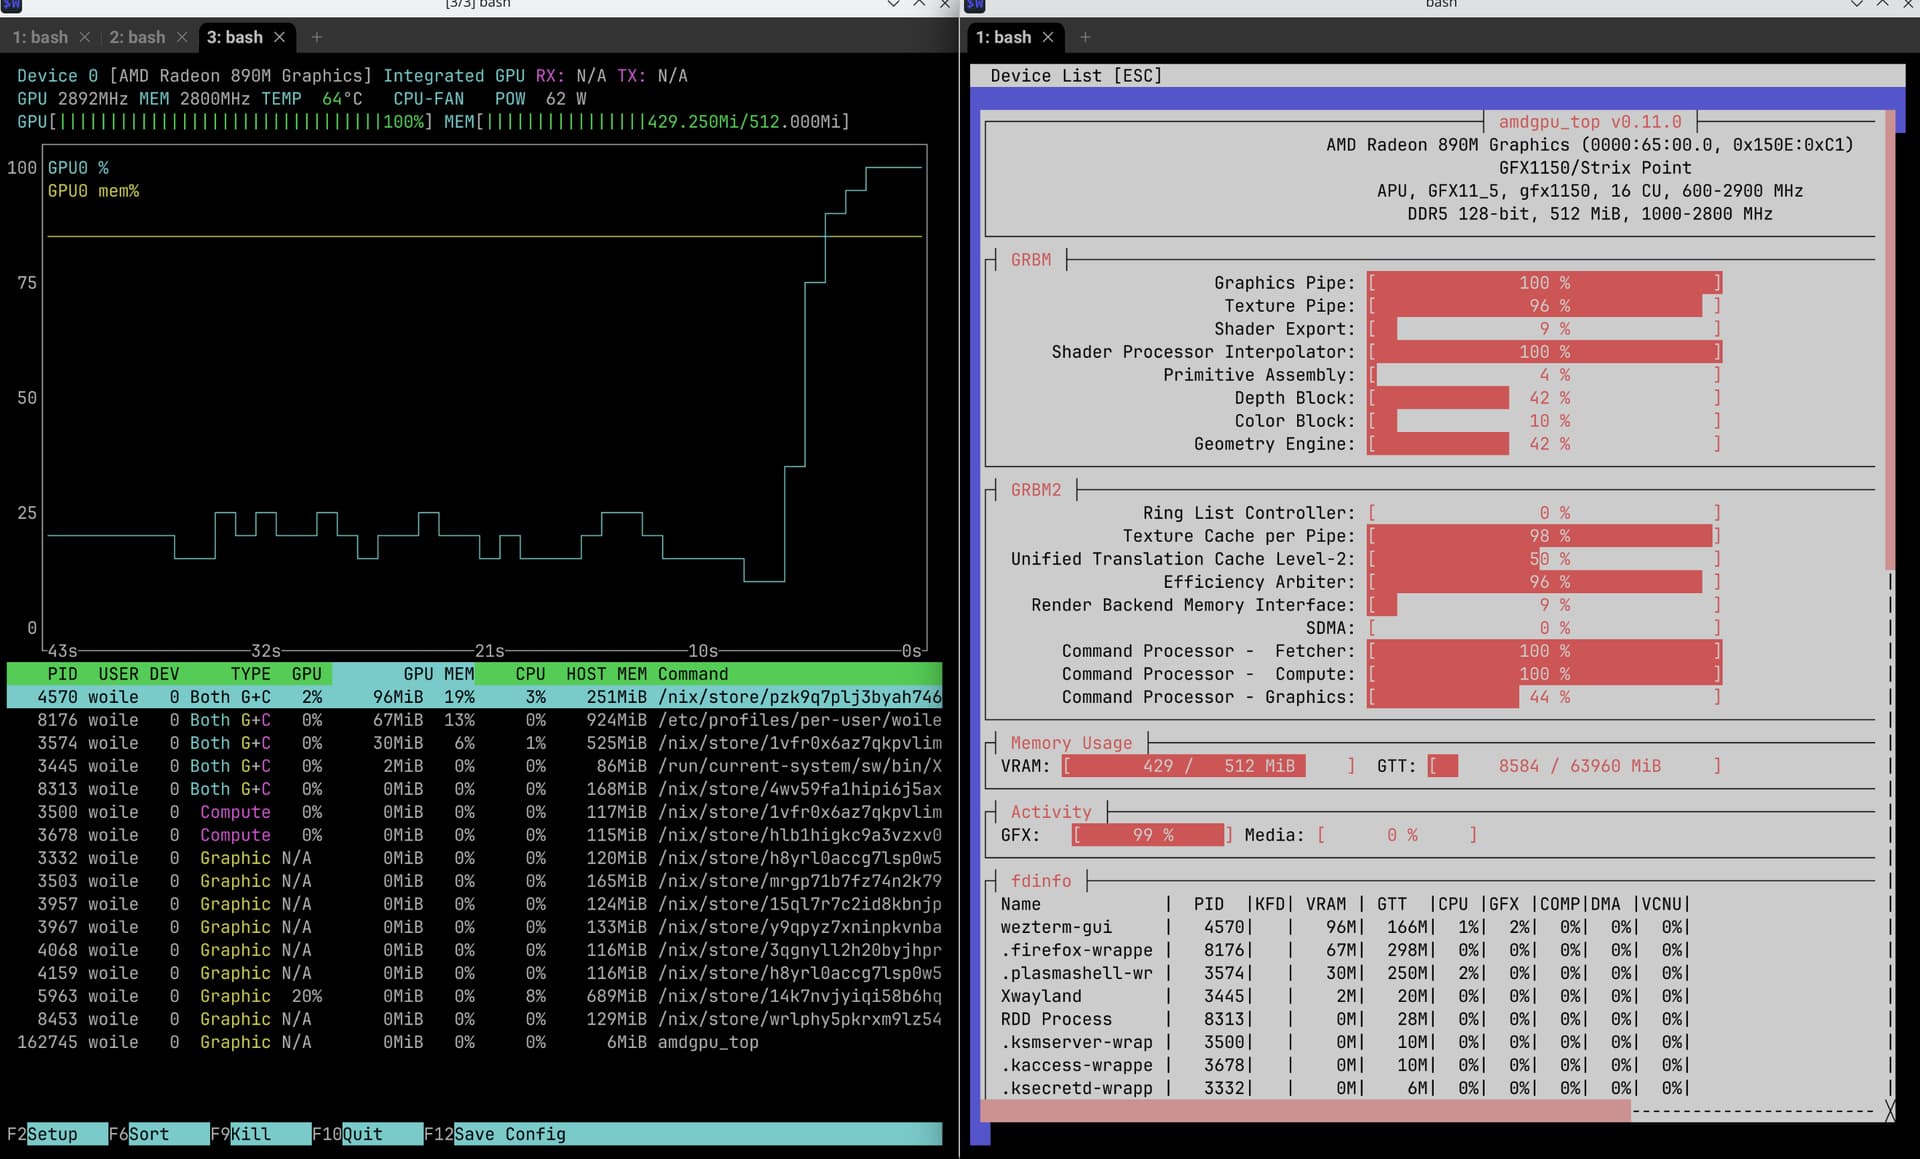Open new tab with plus icon in right terminal
This screenshot has height=1159, width=1920.
(1085, 37)
